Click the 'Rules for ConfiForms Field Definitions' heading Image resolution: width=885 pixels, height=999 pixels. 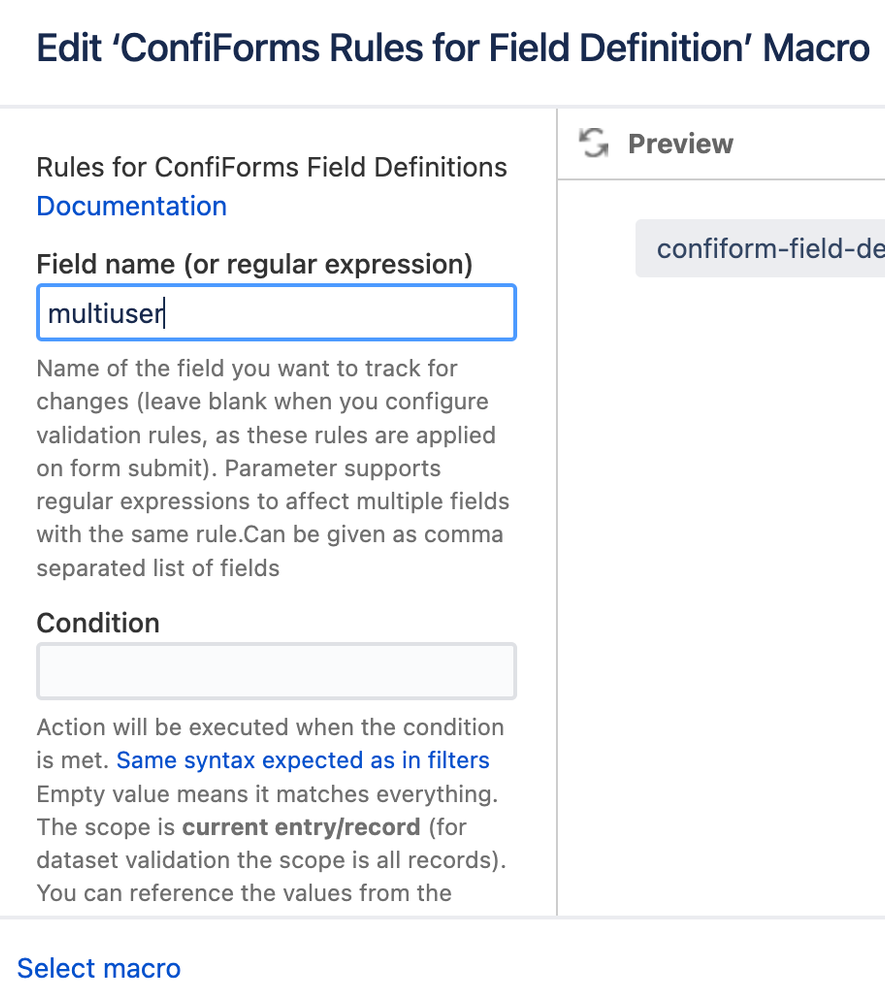(x=271, y=167)
